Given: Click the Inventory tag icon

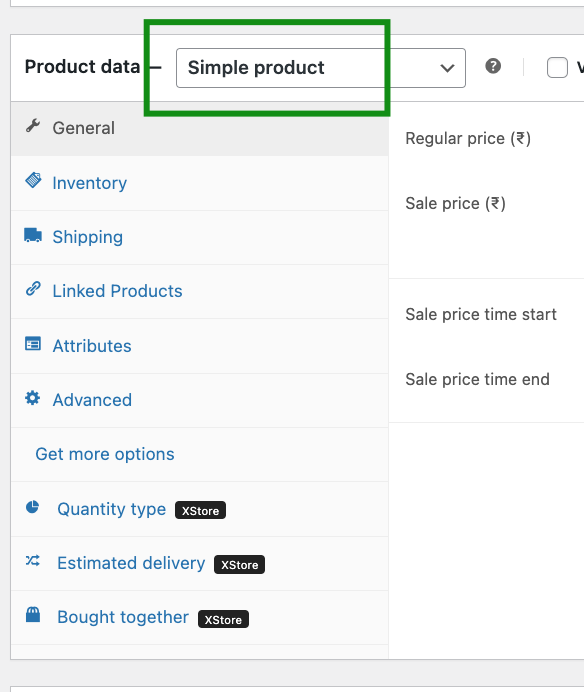Looking at the screenshot, I should [33, 181].
